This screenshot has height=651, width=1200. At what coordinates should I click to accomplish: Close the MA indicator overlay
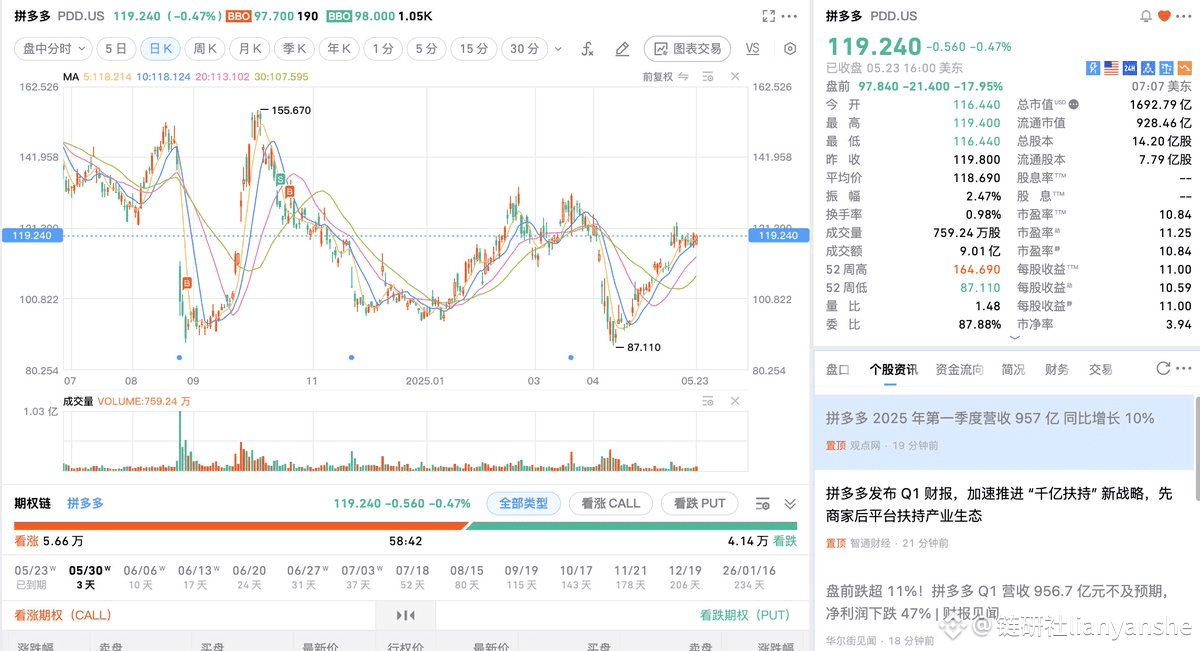[x=734, y=76]
